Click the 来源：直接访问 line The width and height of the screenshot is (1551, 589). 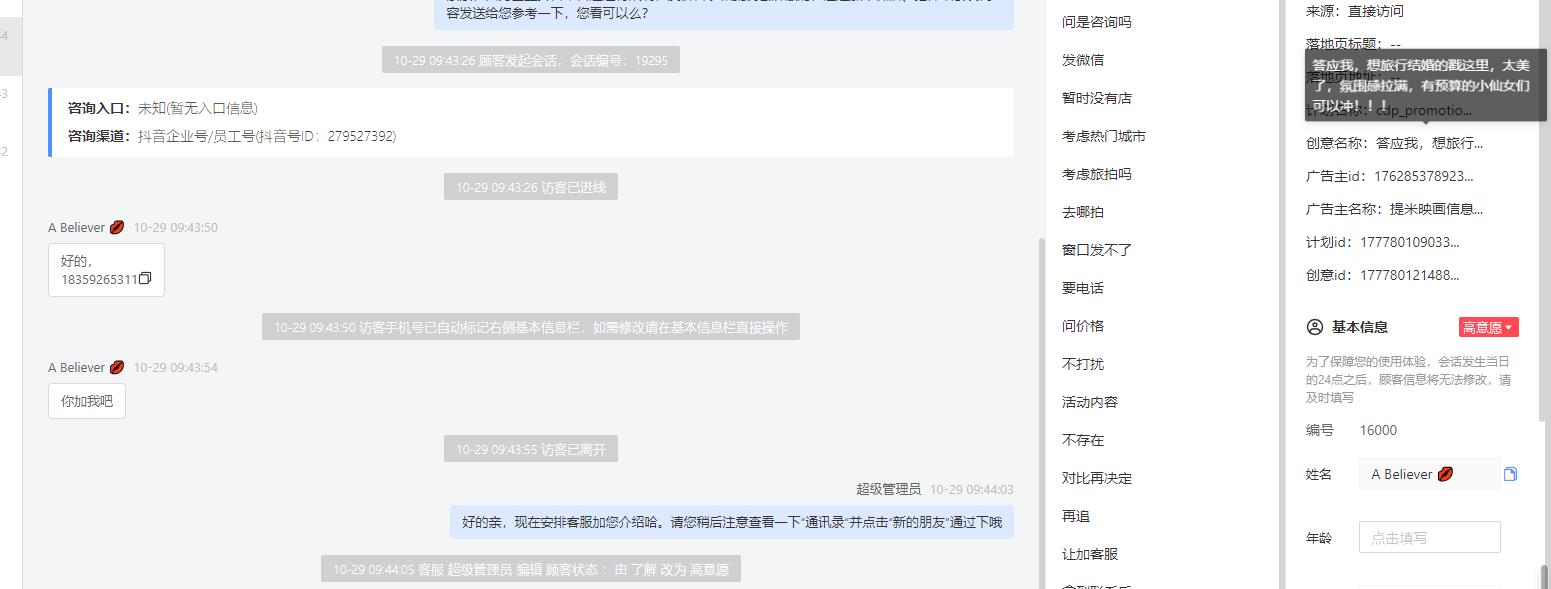tap(1354, 11)
